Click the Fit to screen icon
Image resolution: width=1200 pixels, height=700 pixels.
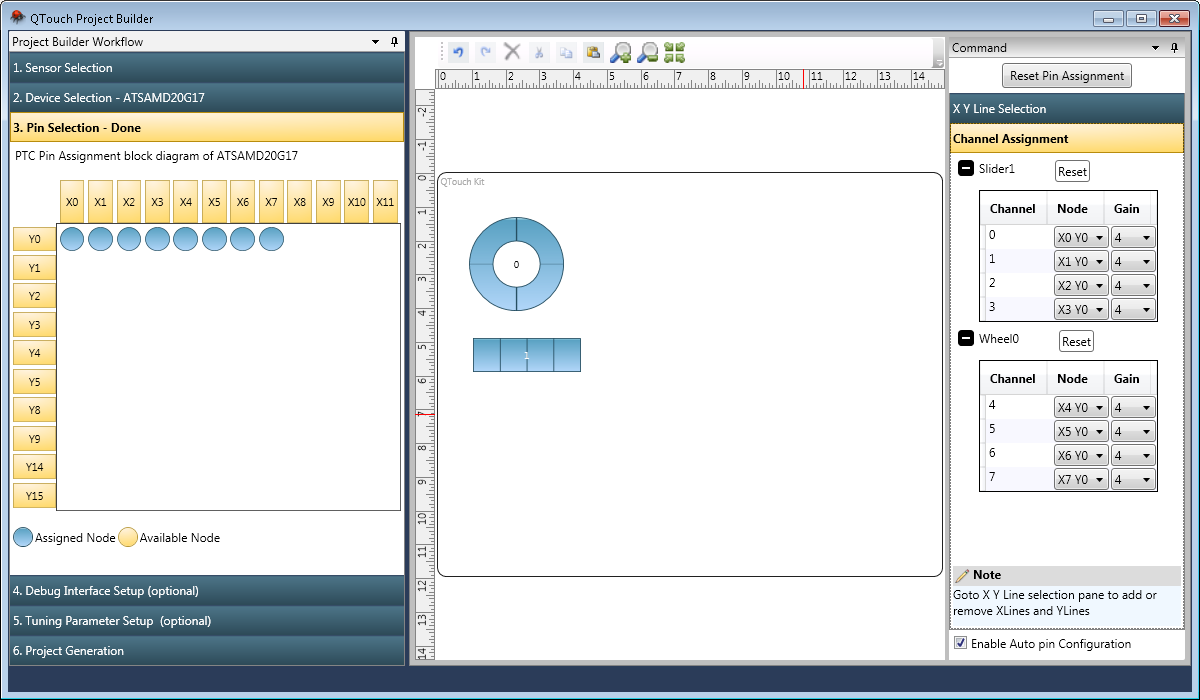pyautogui.click(x=674, y=52)
